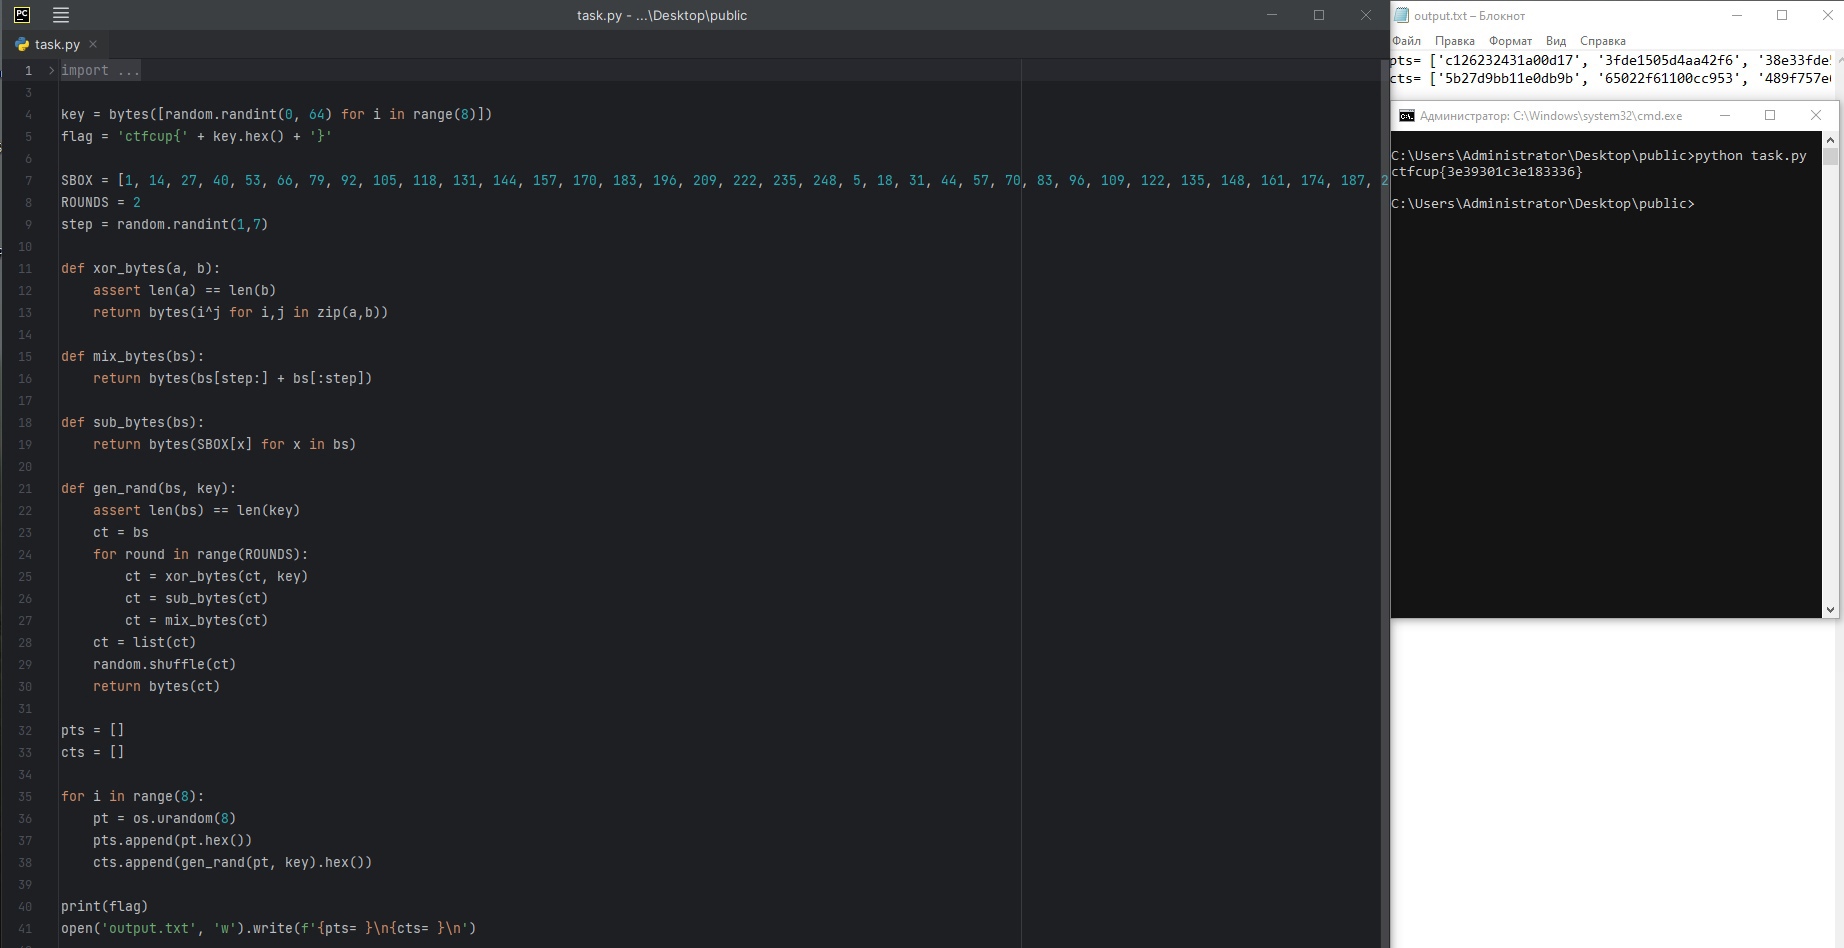This screenshot has height=948, width=1844.
Task: Click line number 41 in gutter
Action: 25,928
